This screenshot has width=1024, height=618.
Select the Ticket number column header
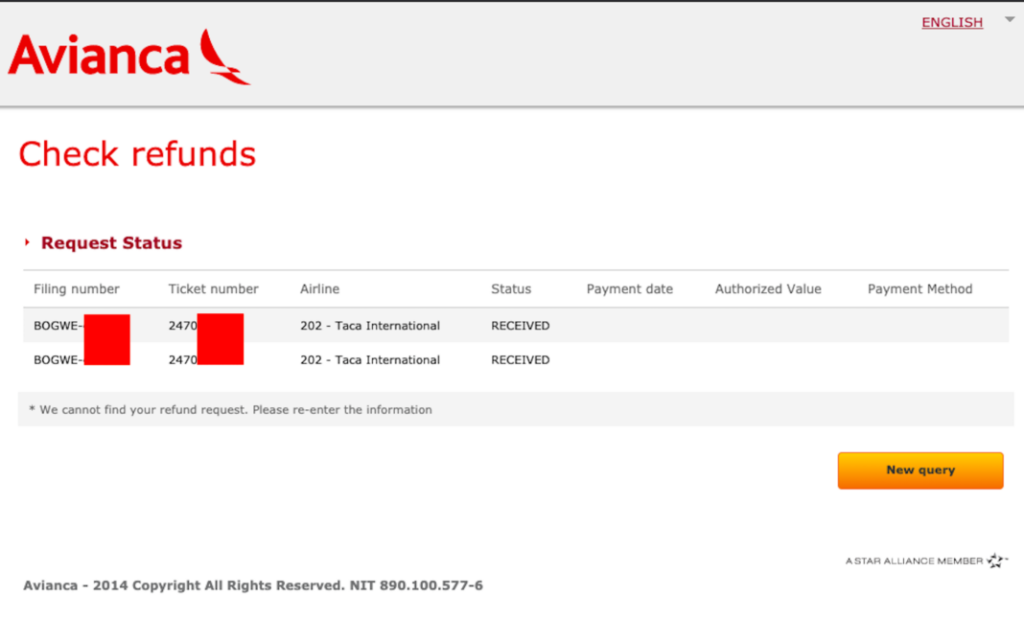[213, 289]
